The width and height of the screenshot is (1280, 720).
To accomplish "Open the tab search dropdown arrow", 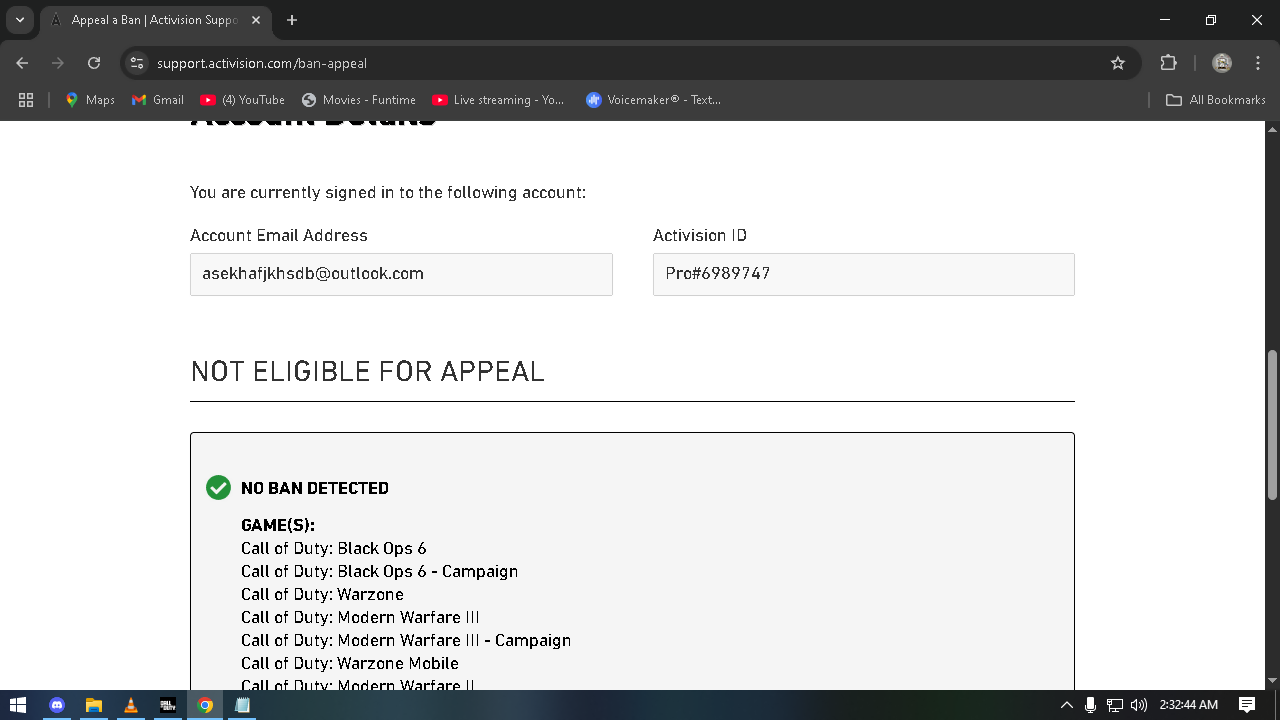I will 19,20.
